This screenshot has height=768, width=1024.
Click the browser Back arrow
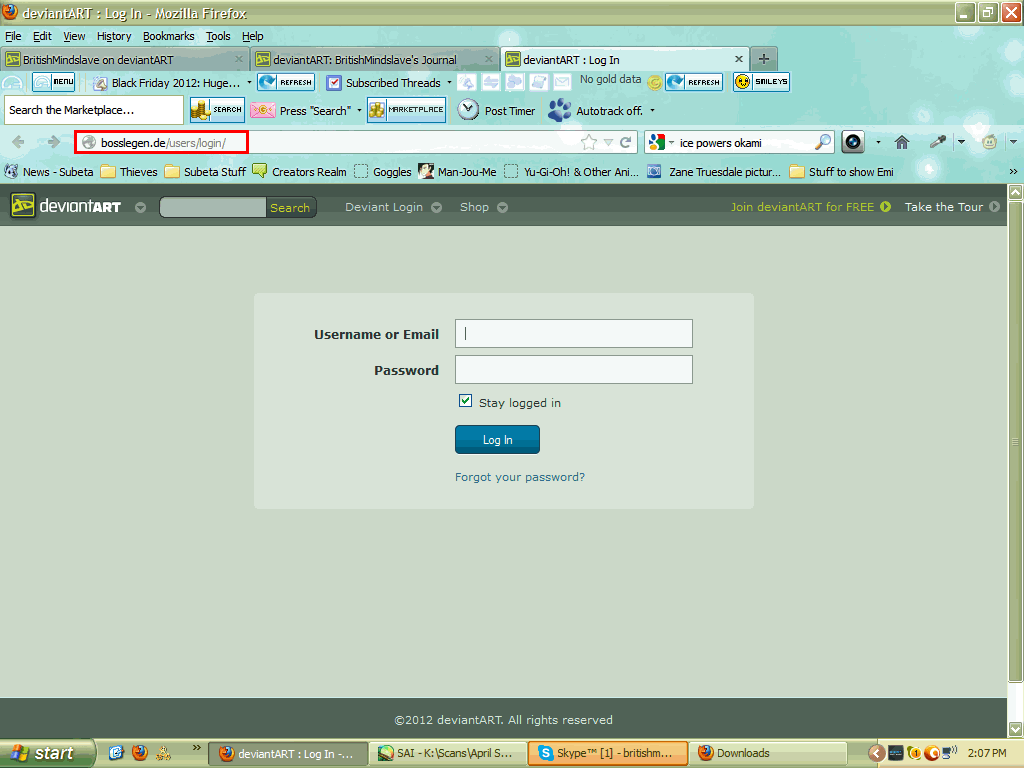[18, 142]
